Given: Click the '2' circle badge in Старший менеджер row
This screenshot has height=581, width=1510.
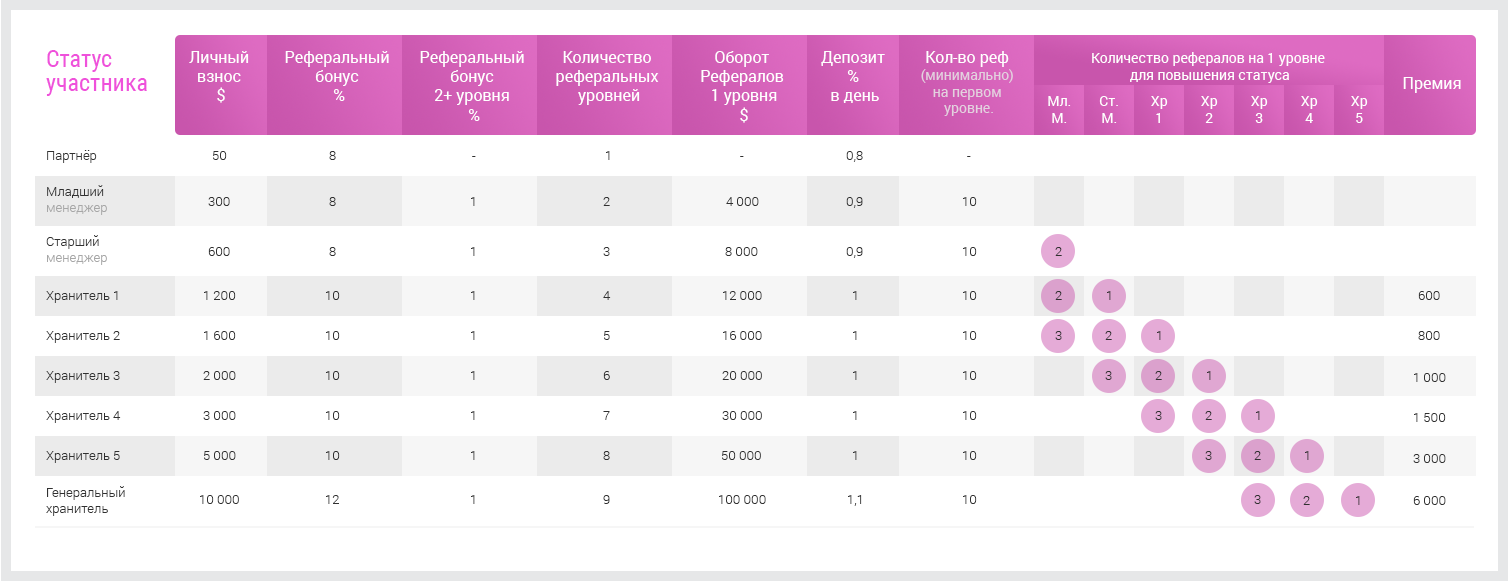Looking at the screenshot, I should click(x=1058, y=251).
